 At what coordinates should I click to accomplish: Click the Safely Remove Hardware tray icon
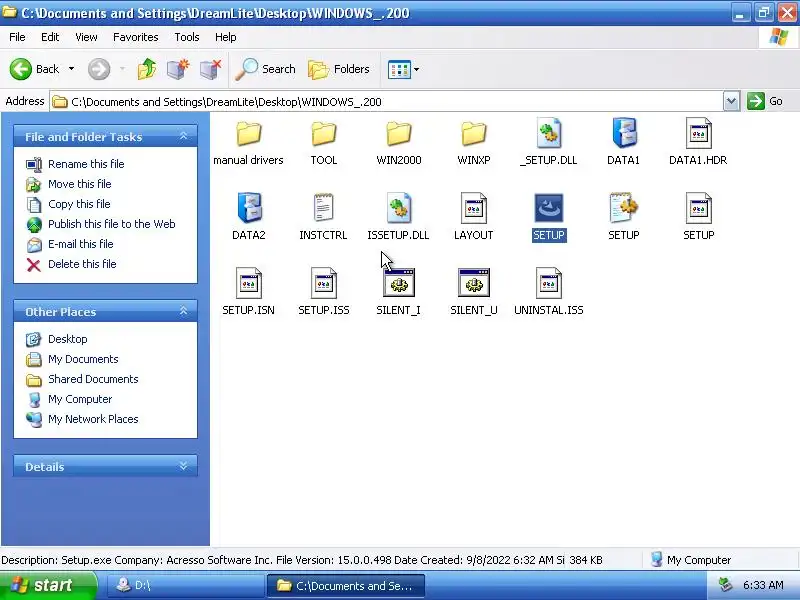[x=724, y=585]
